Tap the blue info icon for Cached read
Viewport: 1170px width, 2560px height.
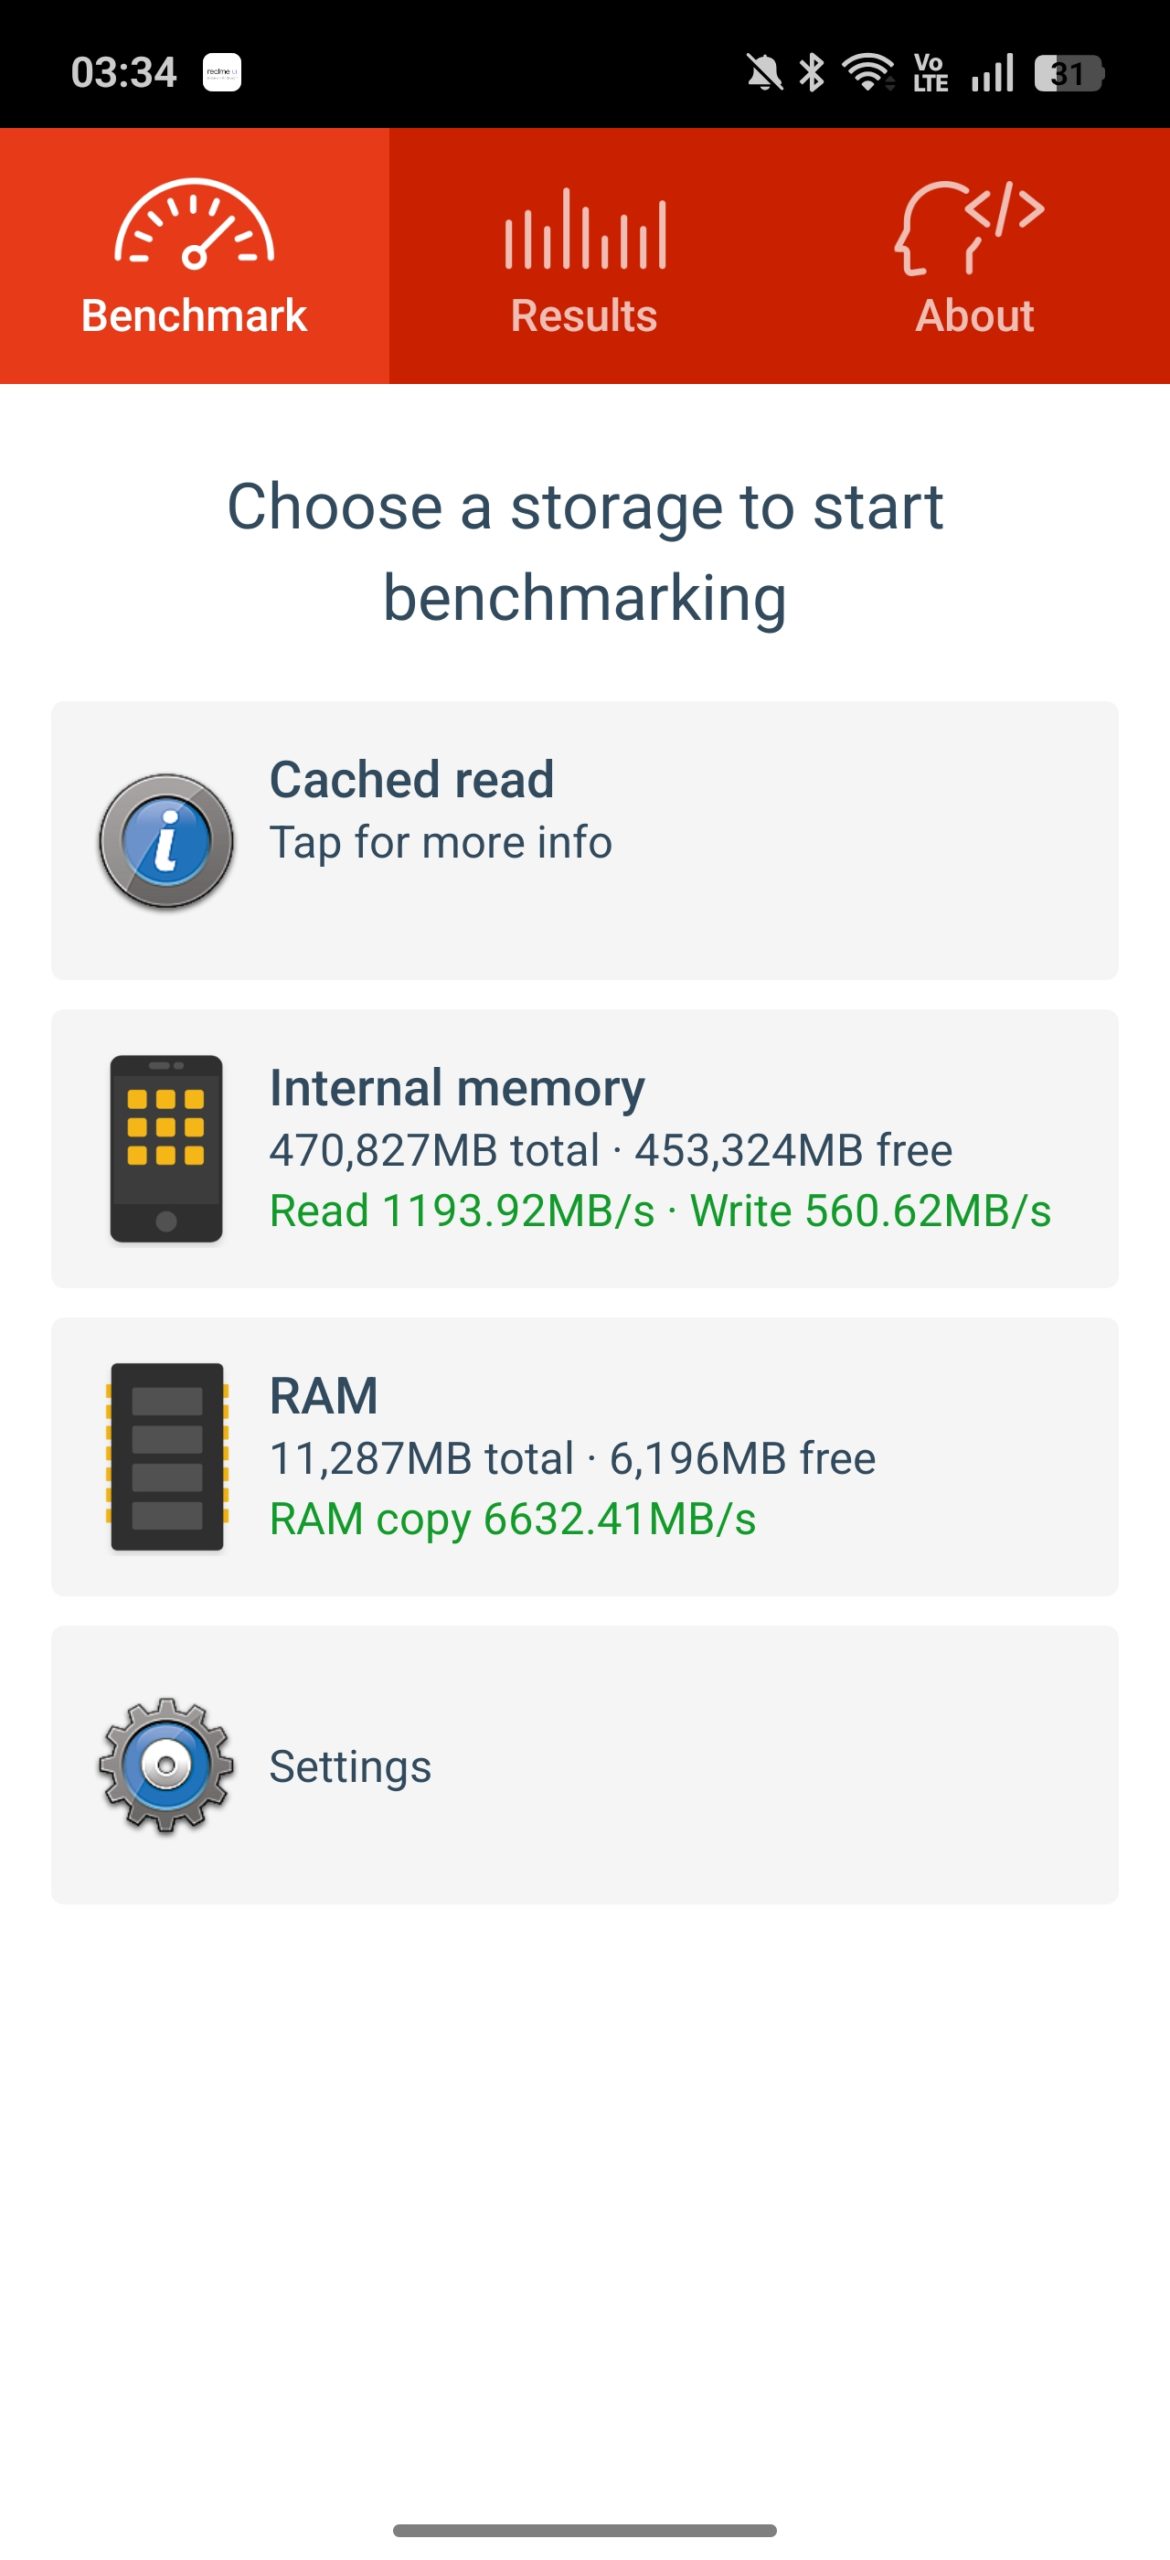click(166, 841)
